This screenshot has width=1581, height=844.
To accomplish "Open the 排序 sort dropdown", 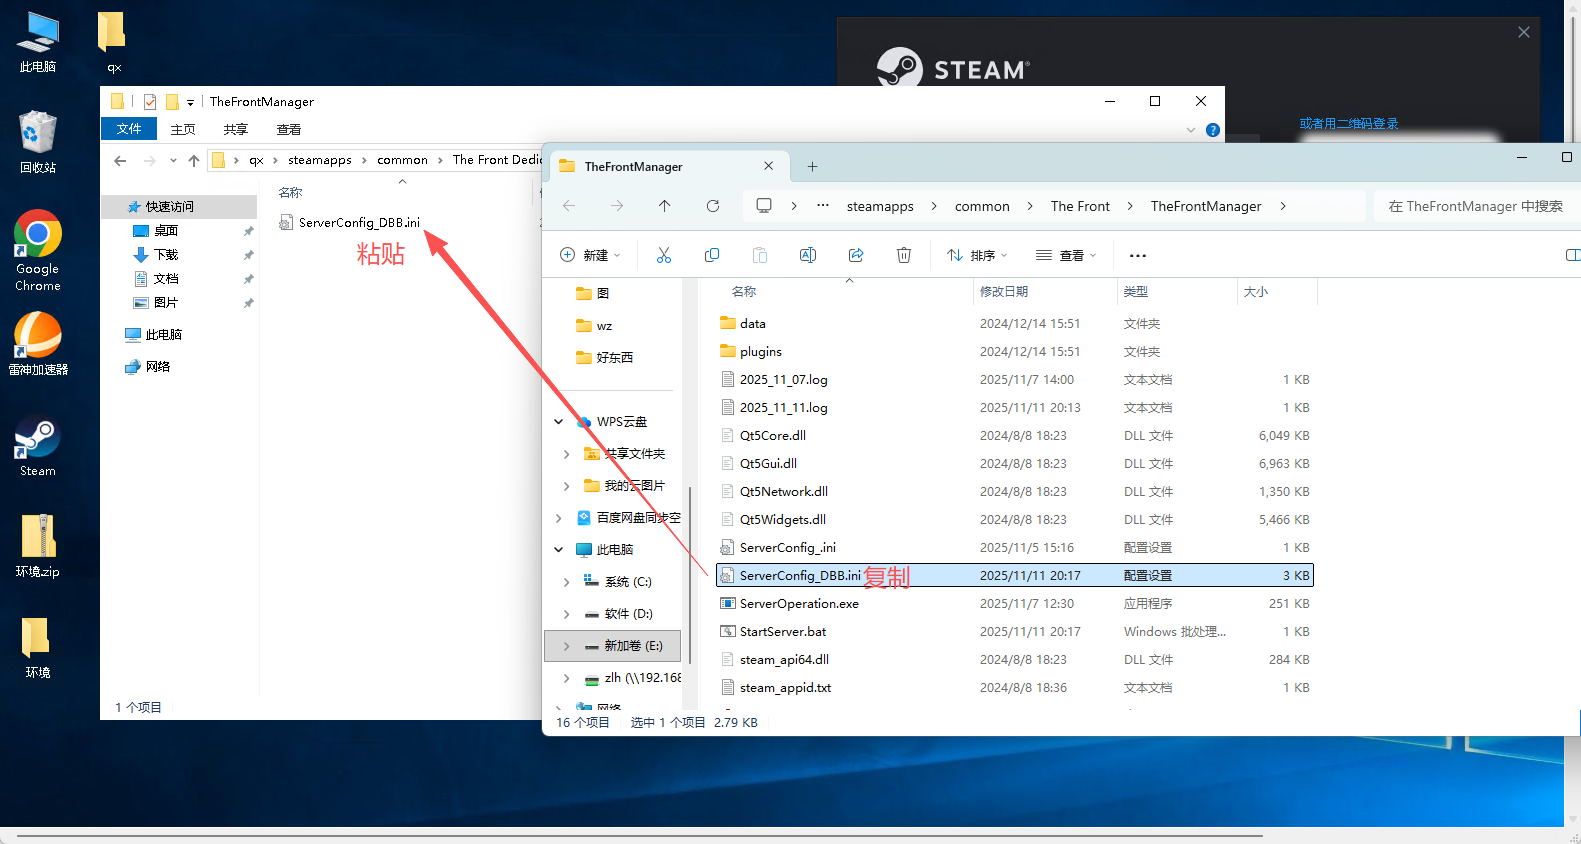I will click(x=977, y=255).
